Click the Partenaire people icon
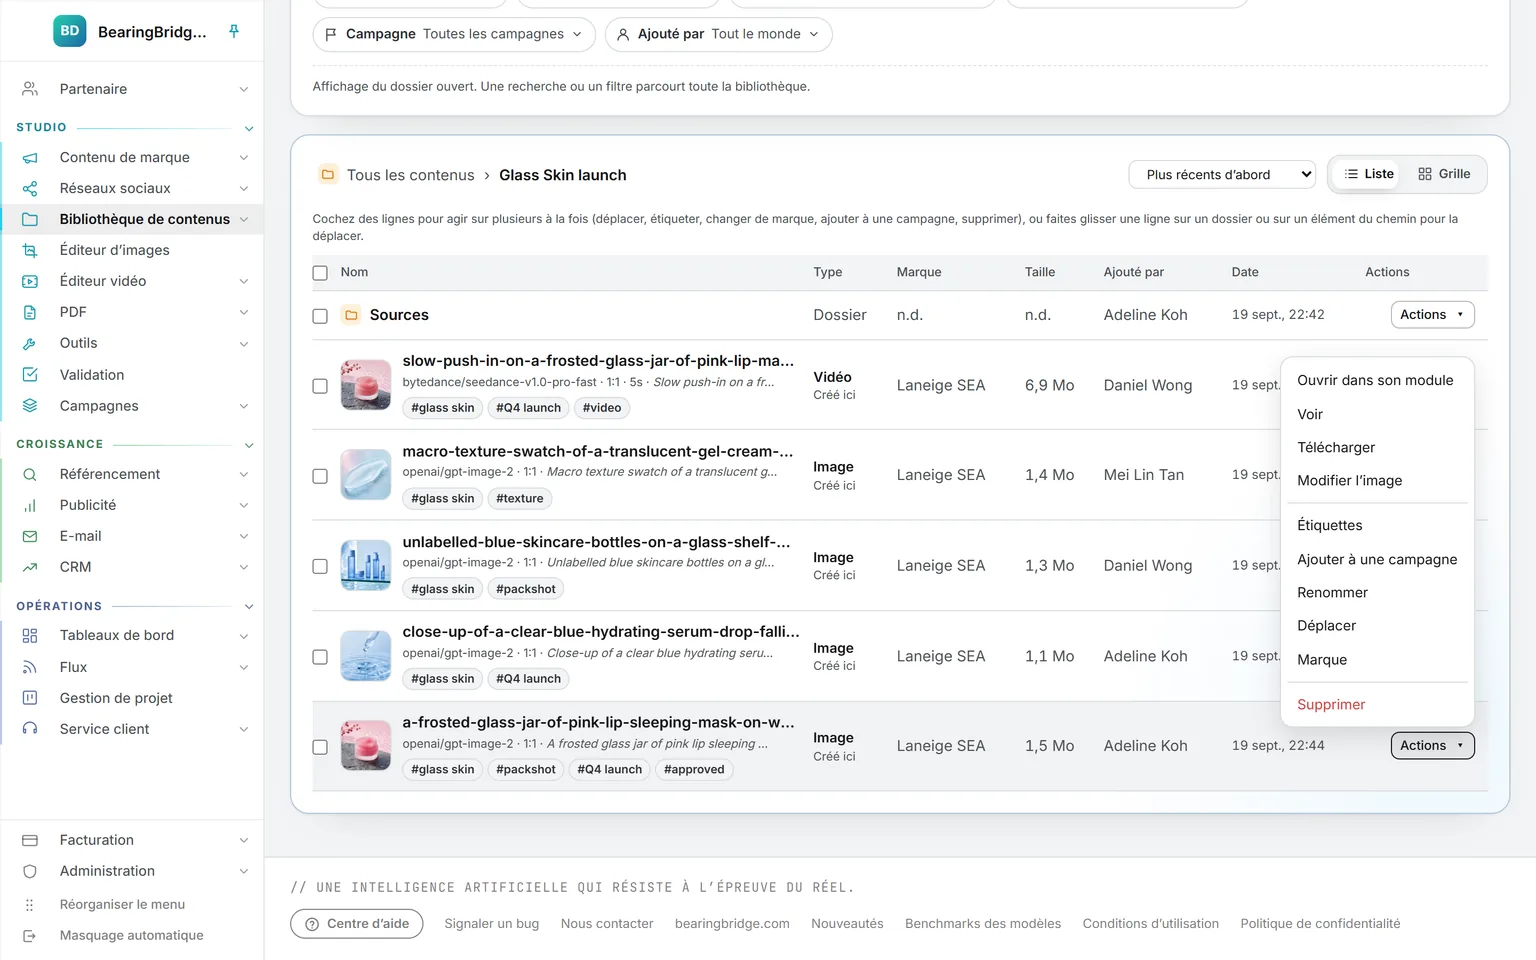 tap(30, 89)
